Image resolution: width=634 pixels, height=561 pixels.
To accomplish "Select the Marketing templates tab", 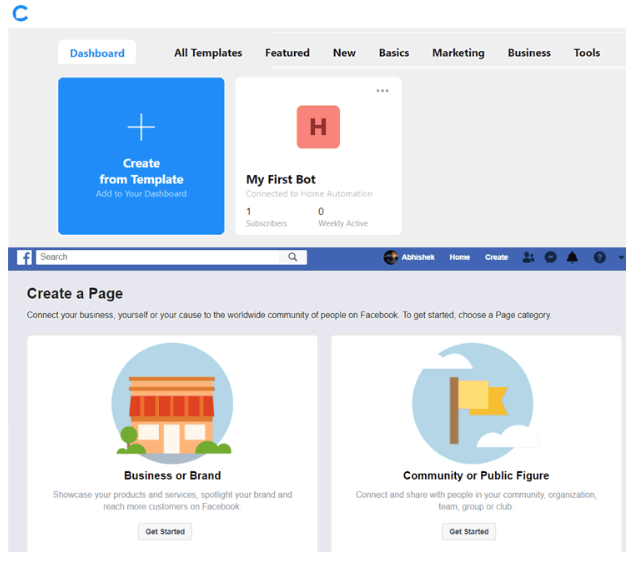I will point(458,53).
